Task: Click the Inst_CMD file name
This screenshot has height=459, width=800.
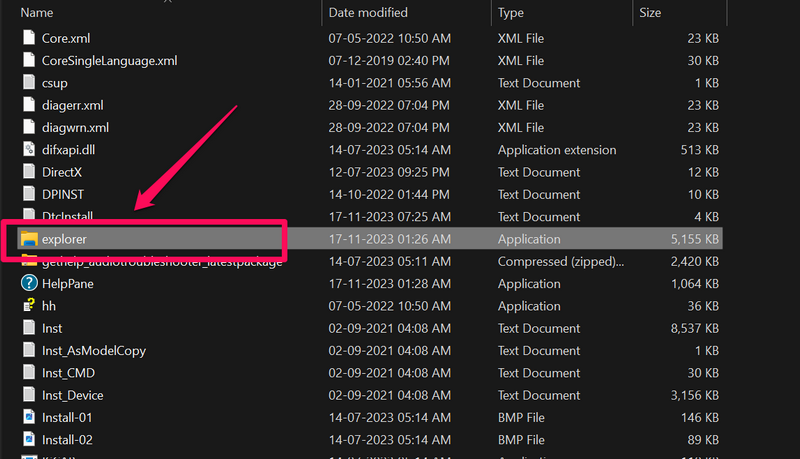Action: (68, 373)
